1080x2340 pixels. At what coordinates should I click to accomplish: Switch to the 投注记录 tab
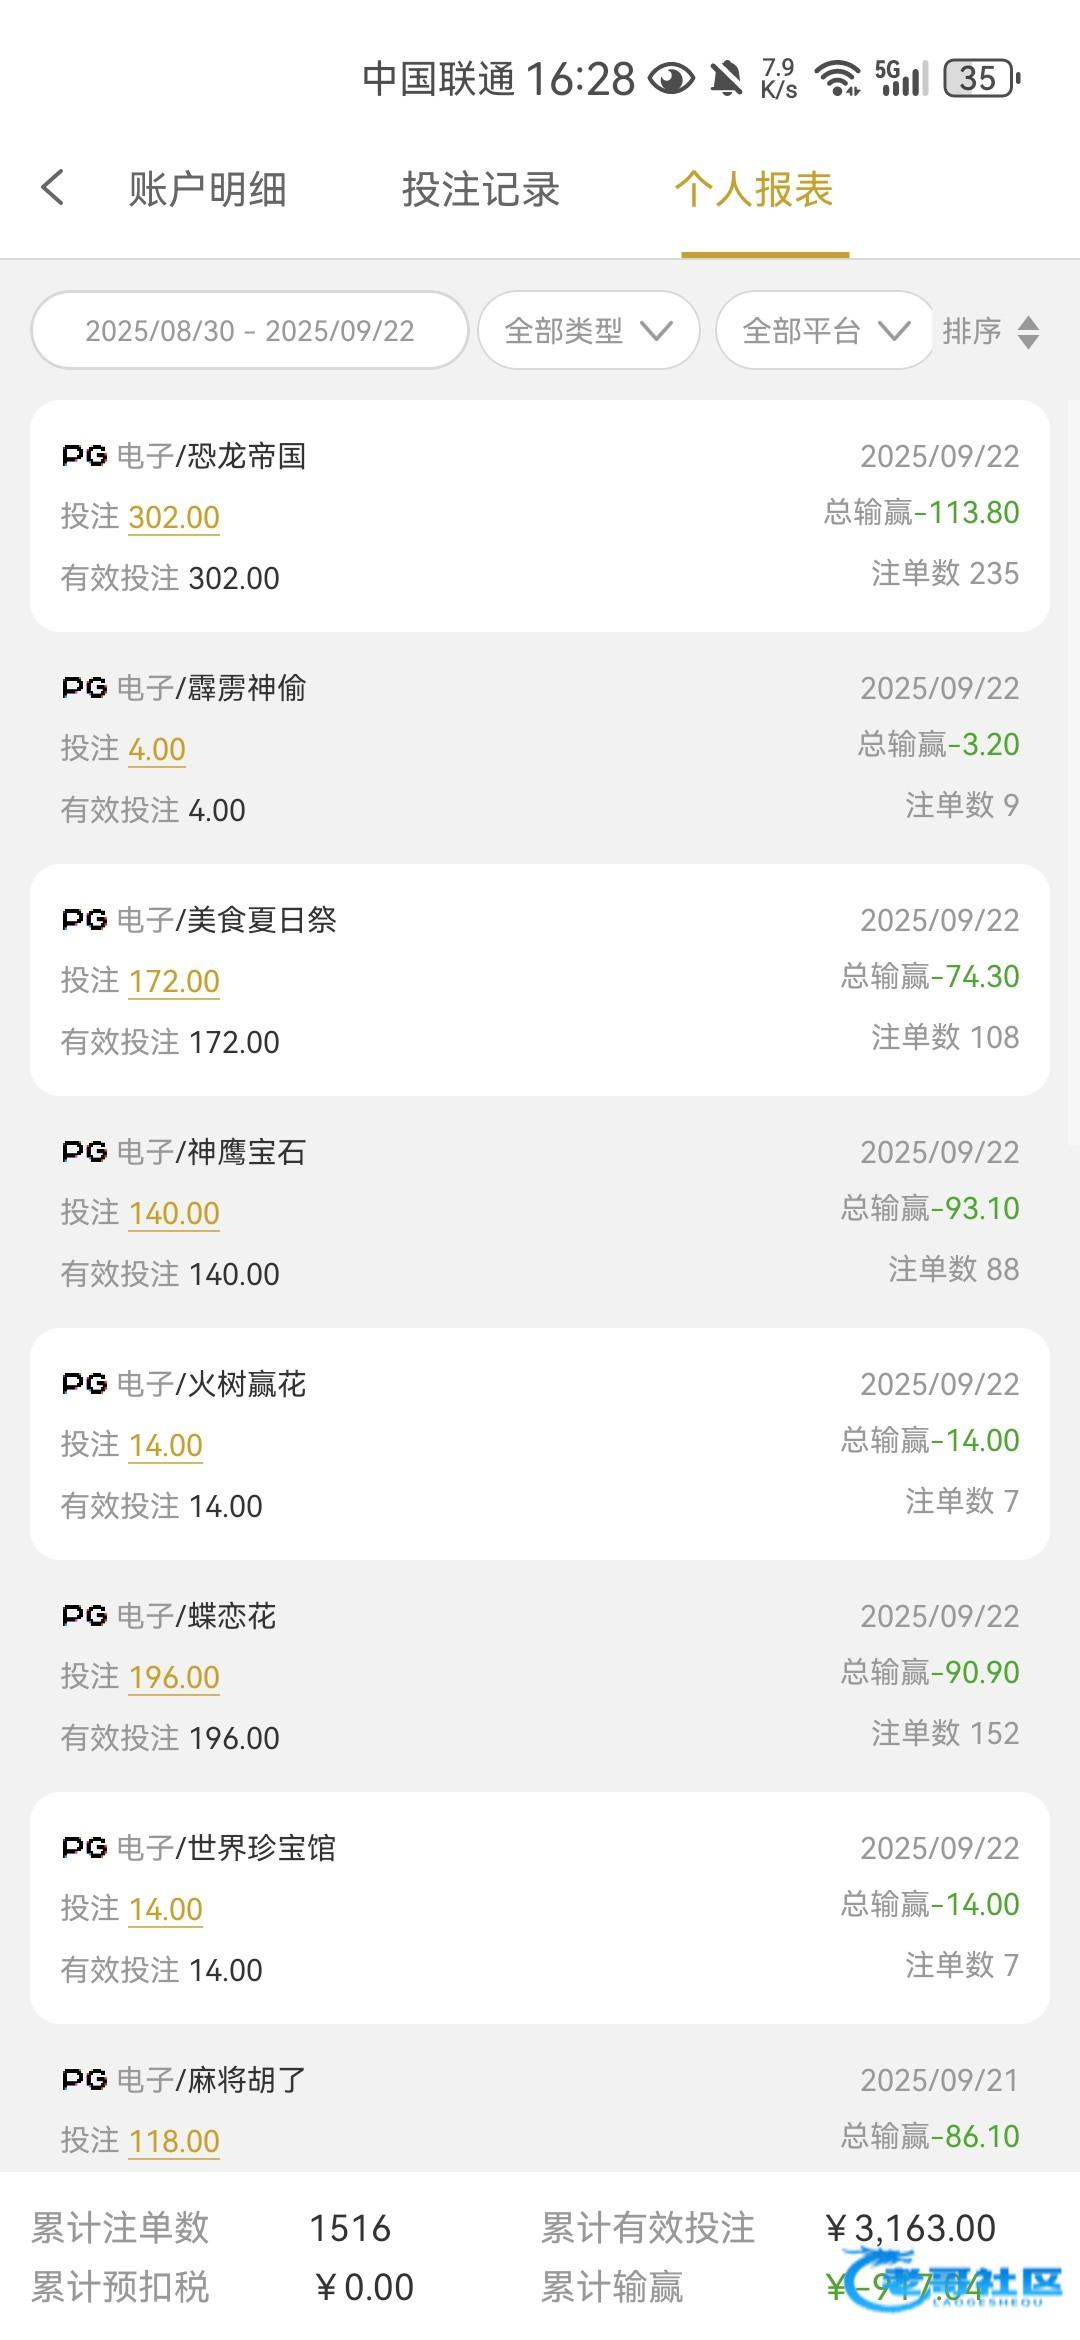481,189
